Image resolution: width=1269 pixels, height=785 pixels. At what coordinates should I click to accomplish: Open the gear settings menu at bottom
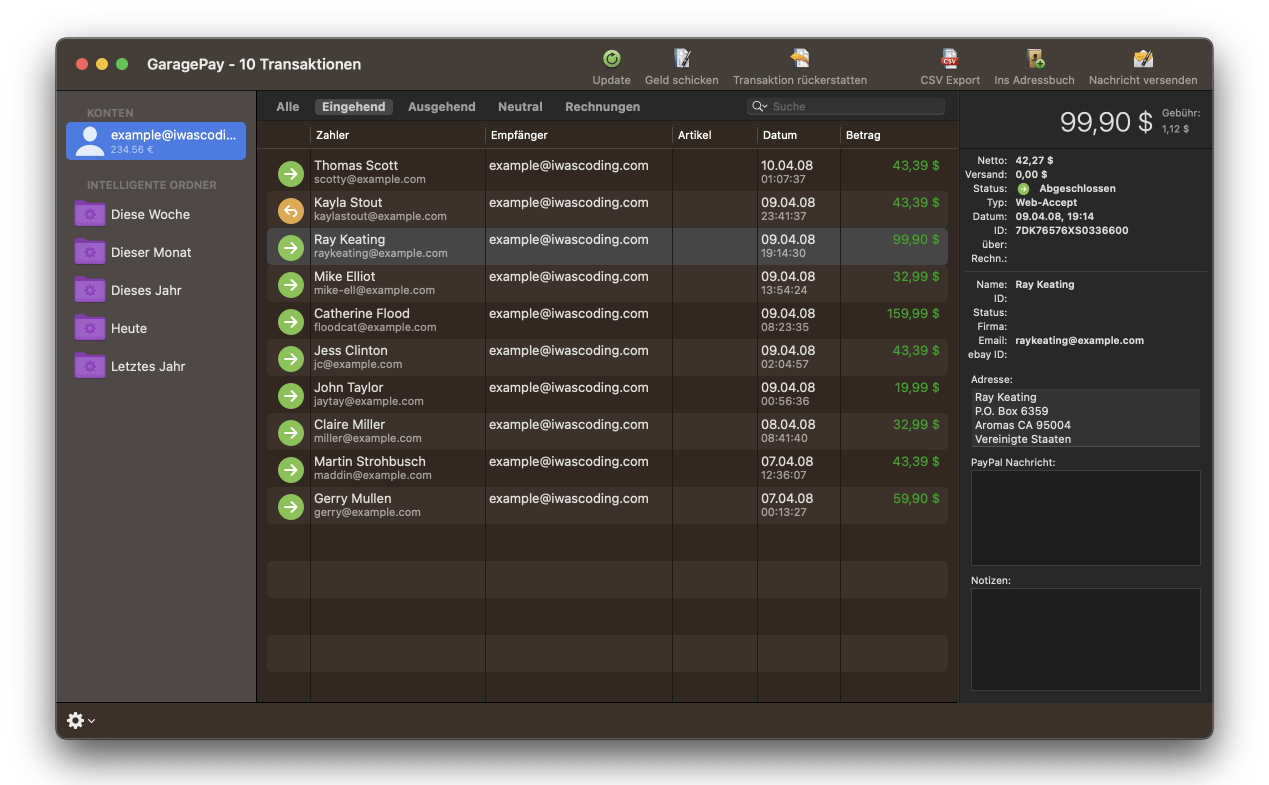pos(81,720)
